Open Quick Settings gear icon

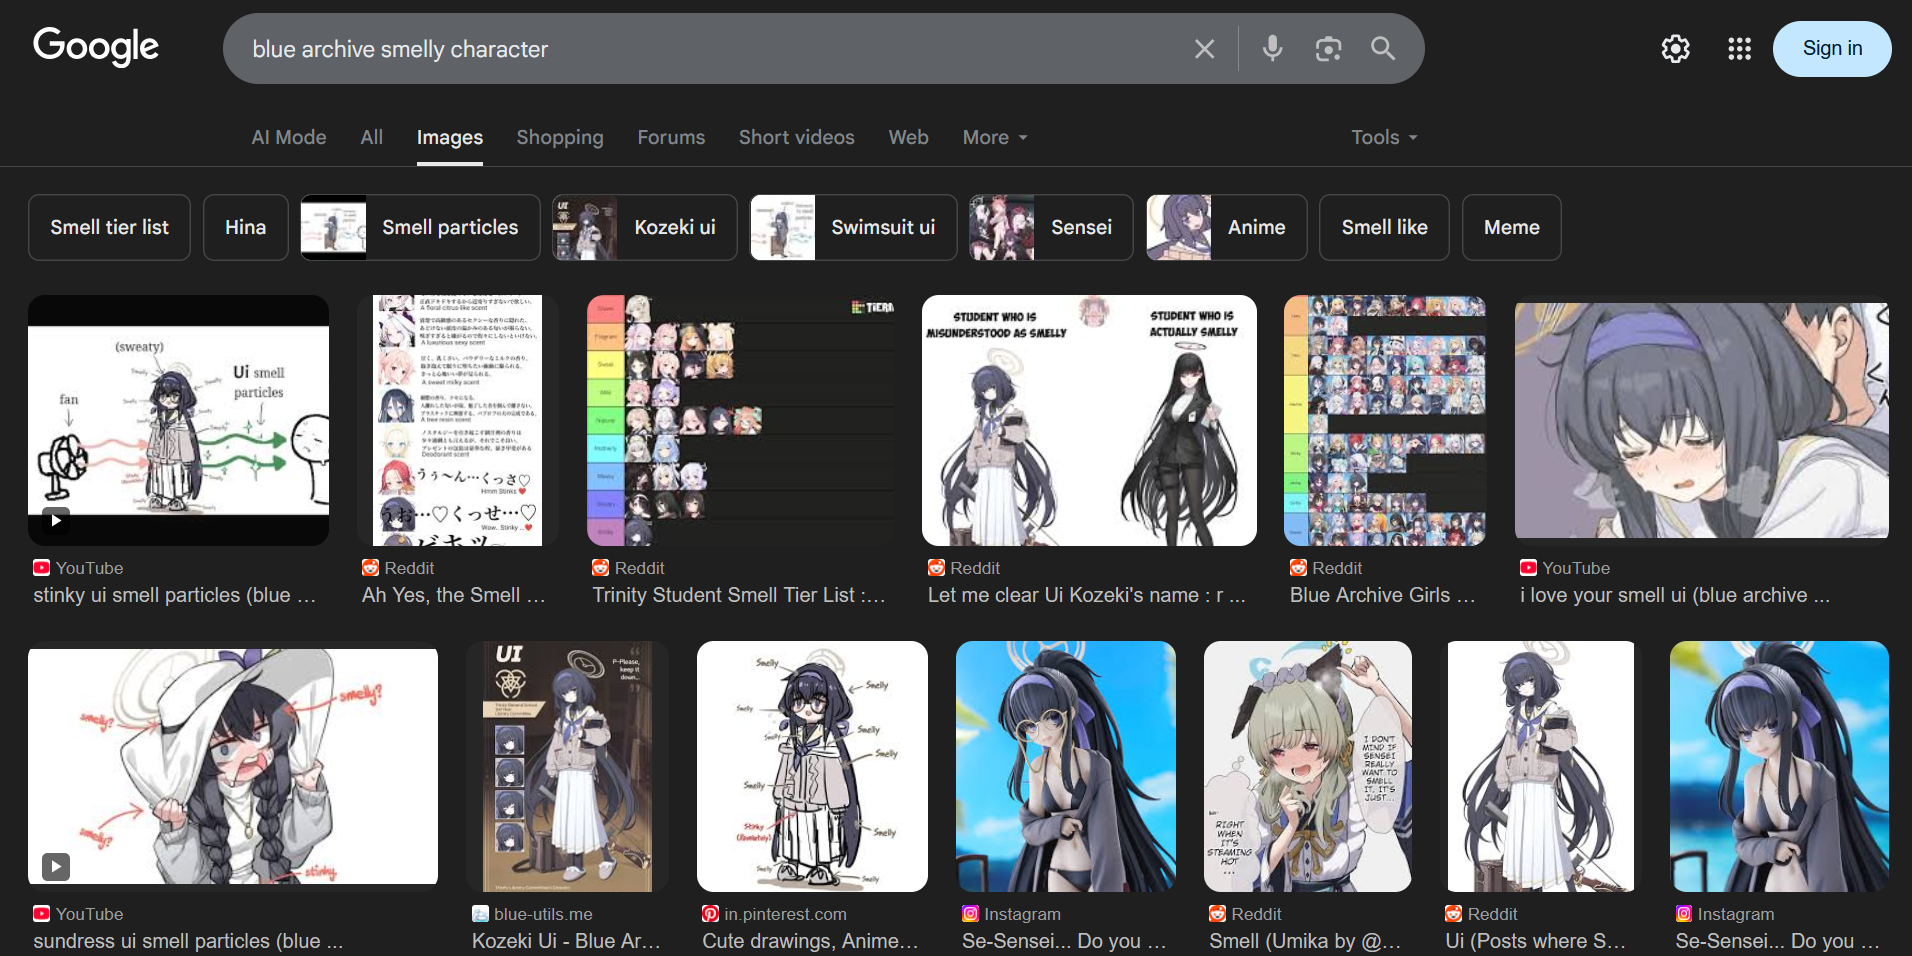click(x=1676, y=48)
